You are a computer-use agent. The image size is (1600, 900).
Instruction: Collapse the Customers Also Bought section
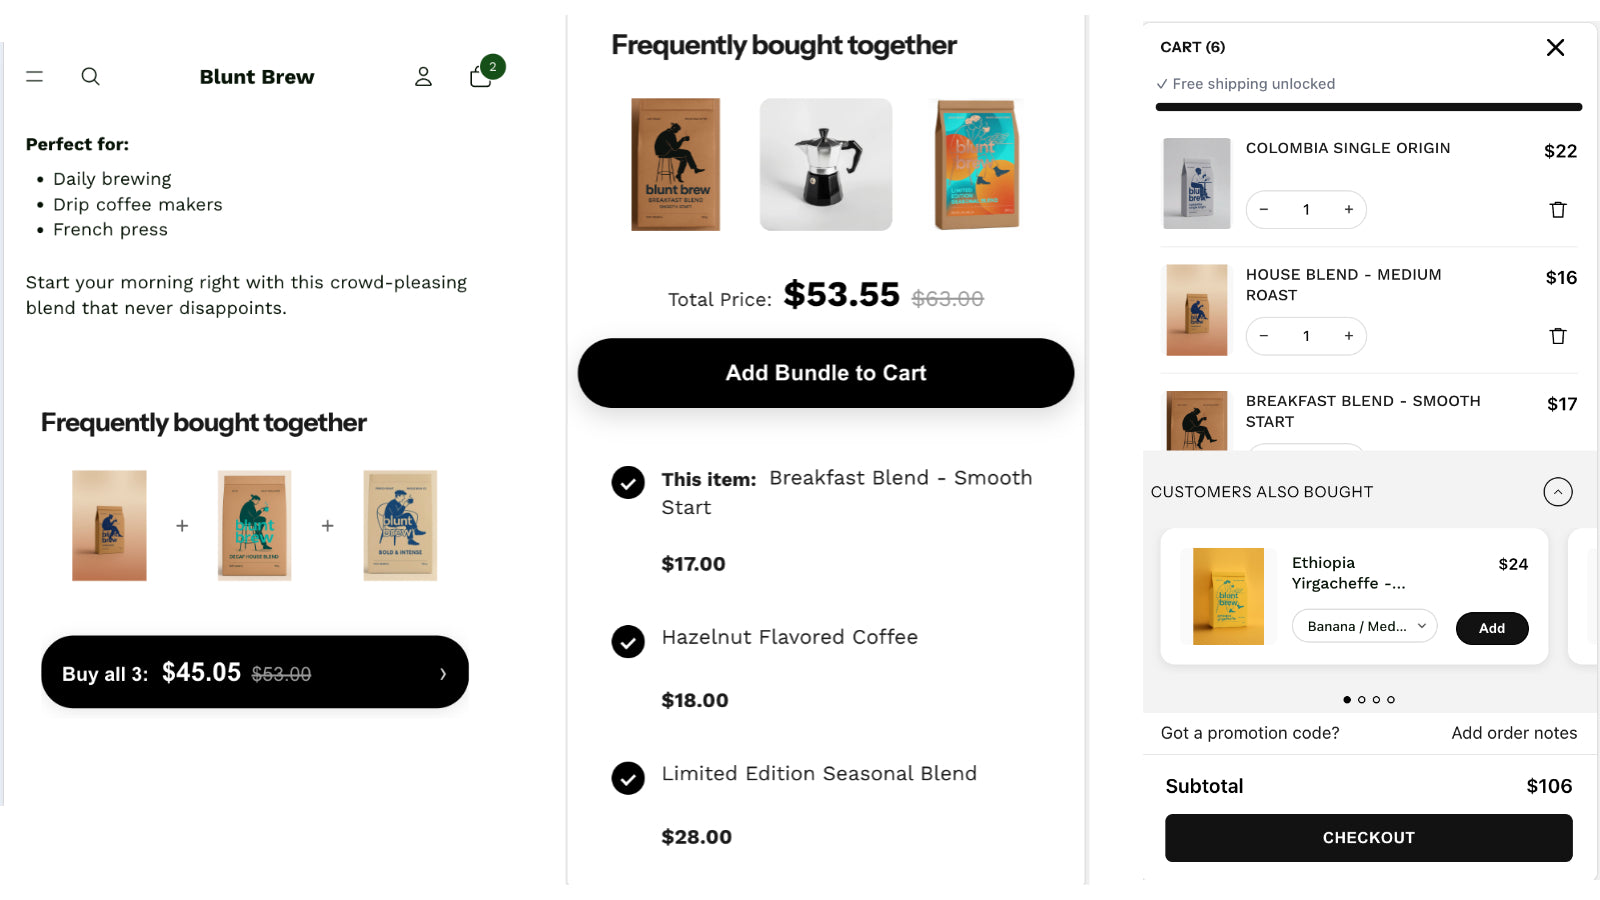click(x=1557, y=491)
